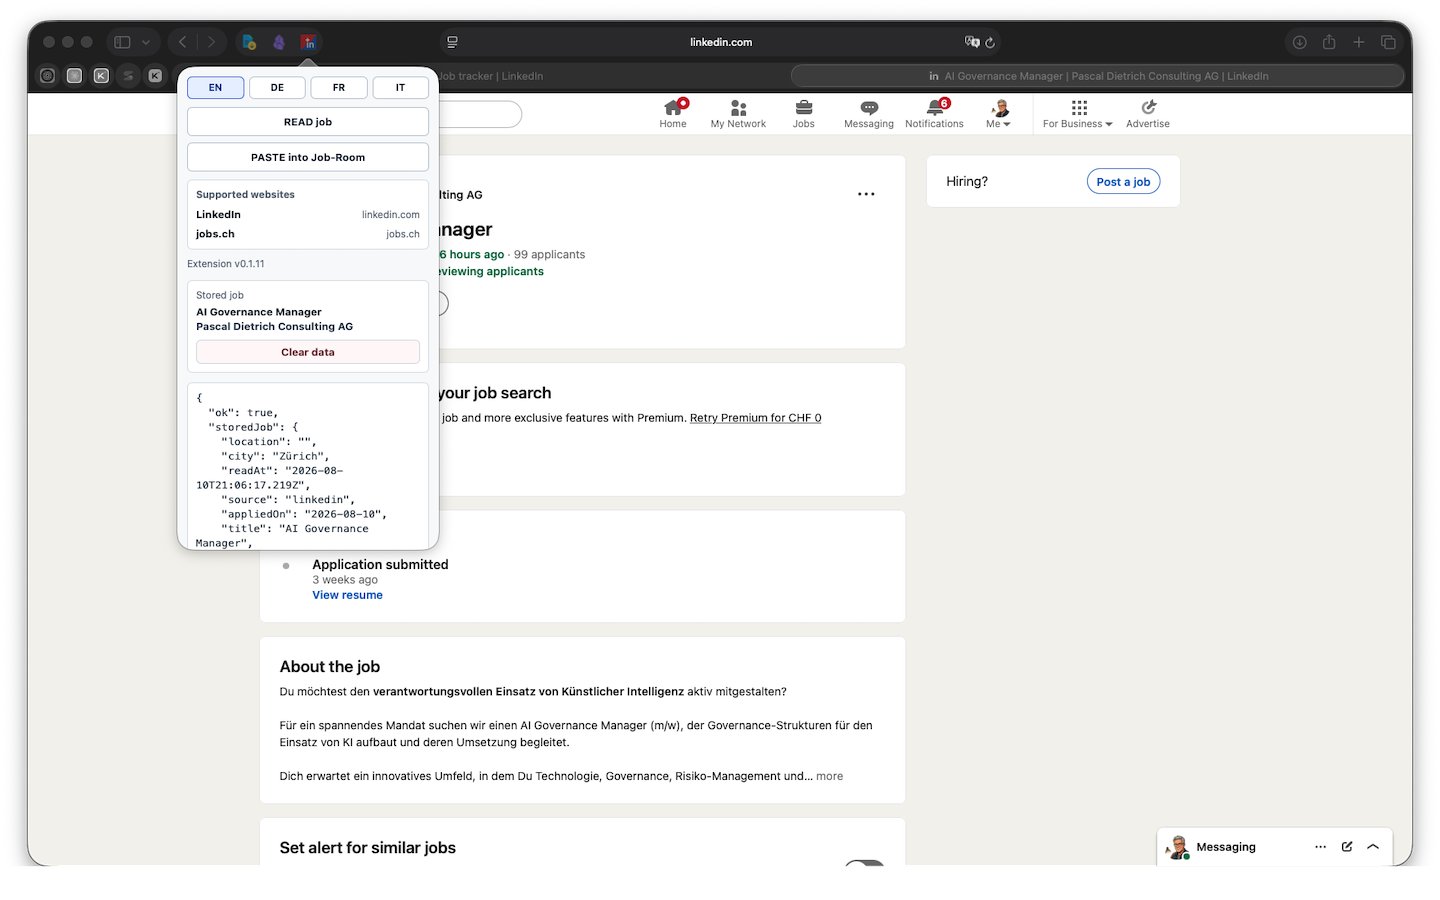
Task: Click compose message icon in Messaging bar
Action: coord(1347,846)
